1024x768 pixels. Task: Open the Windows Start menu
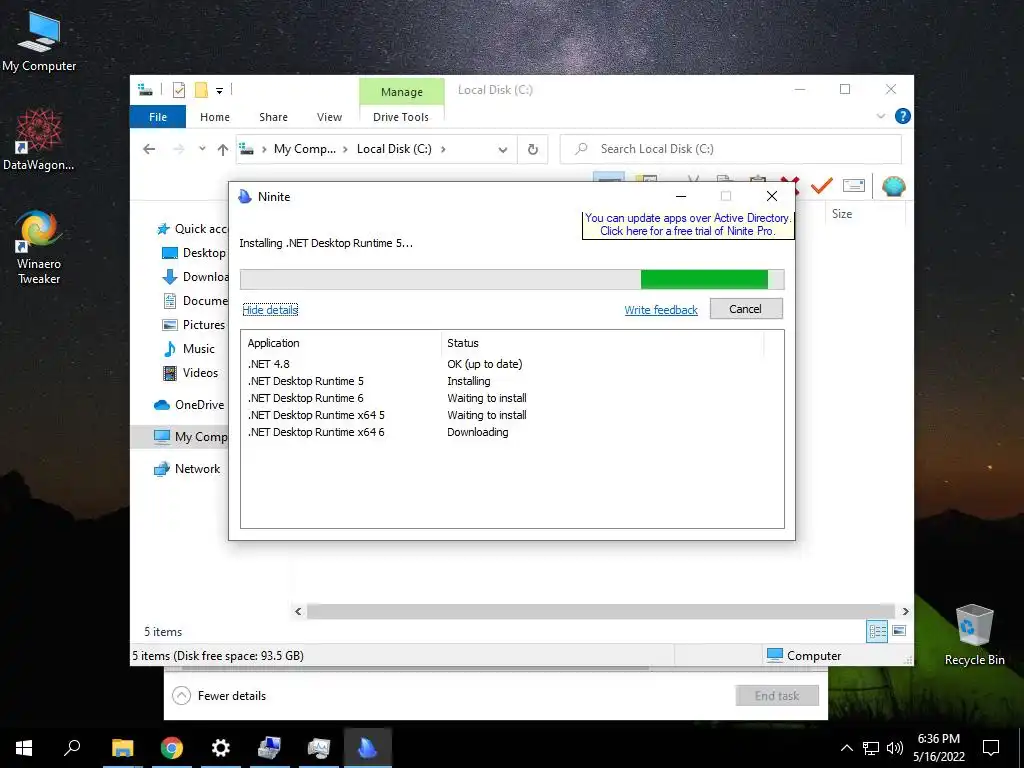pyautogui.click(x=24, y=748)
